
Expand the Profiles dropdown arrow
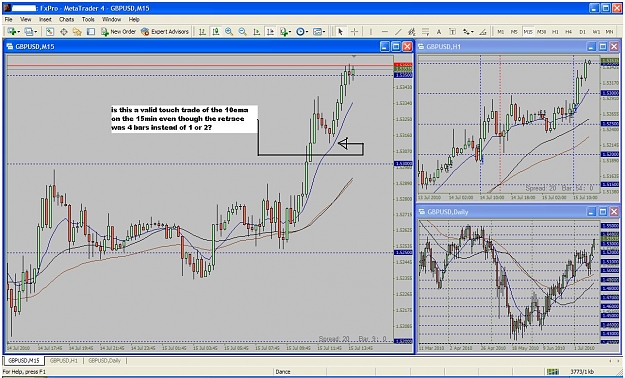35,32
